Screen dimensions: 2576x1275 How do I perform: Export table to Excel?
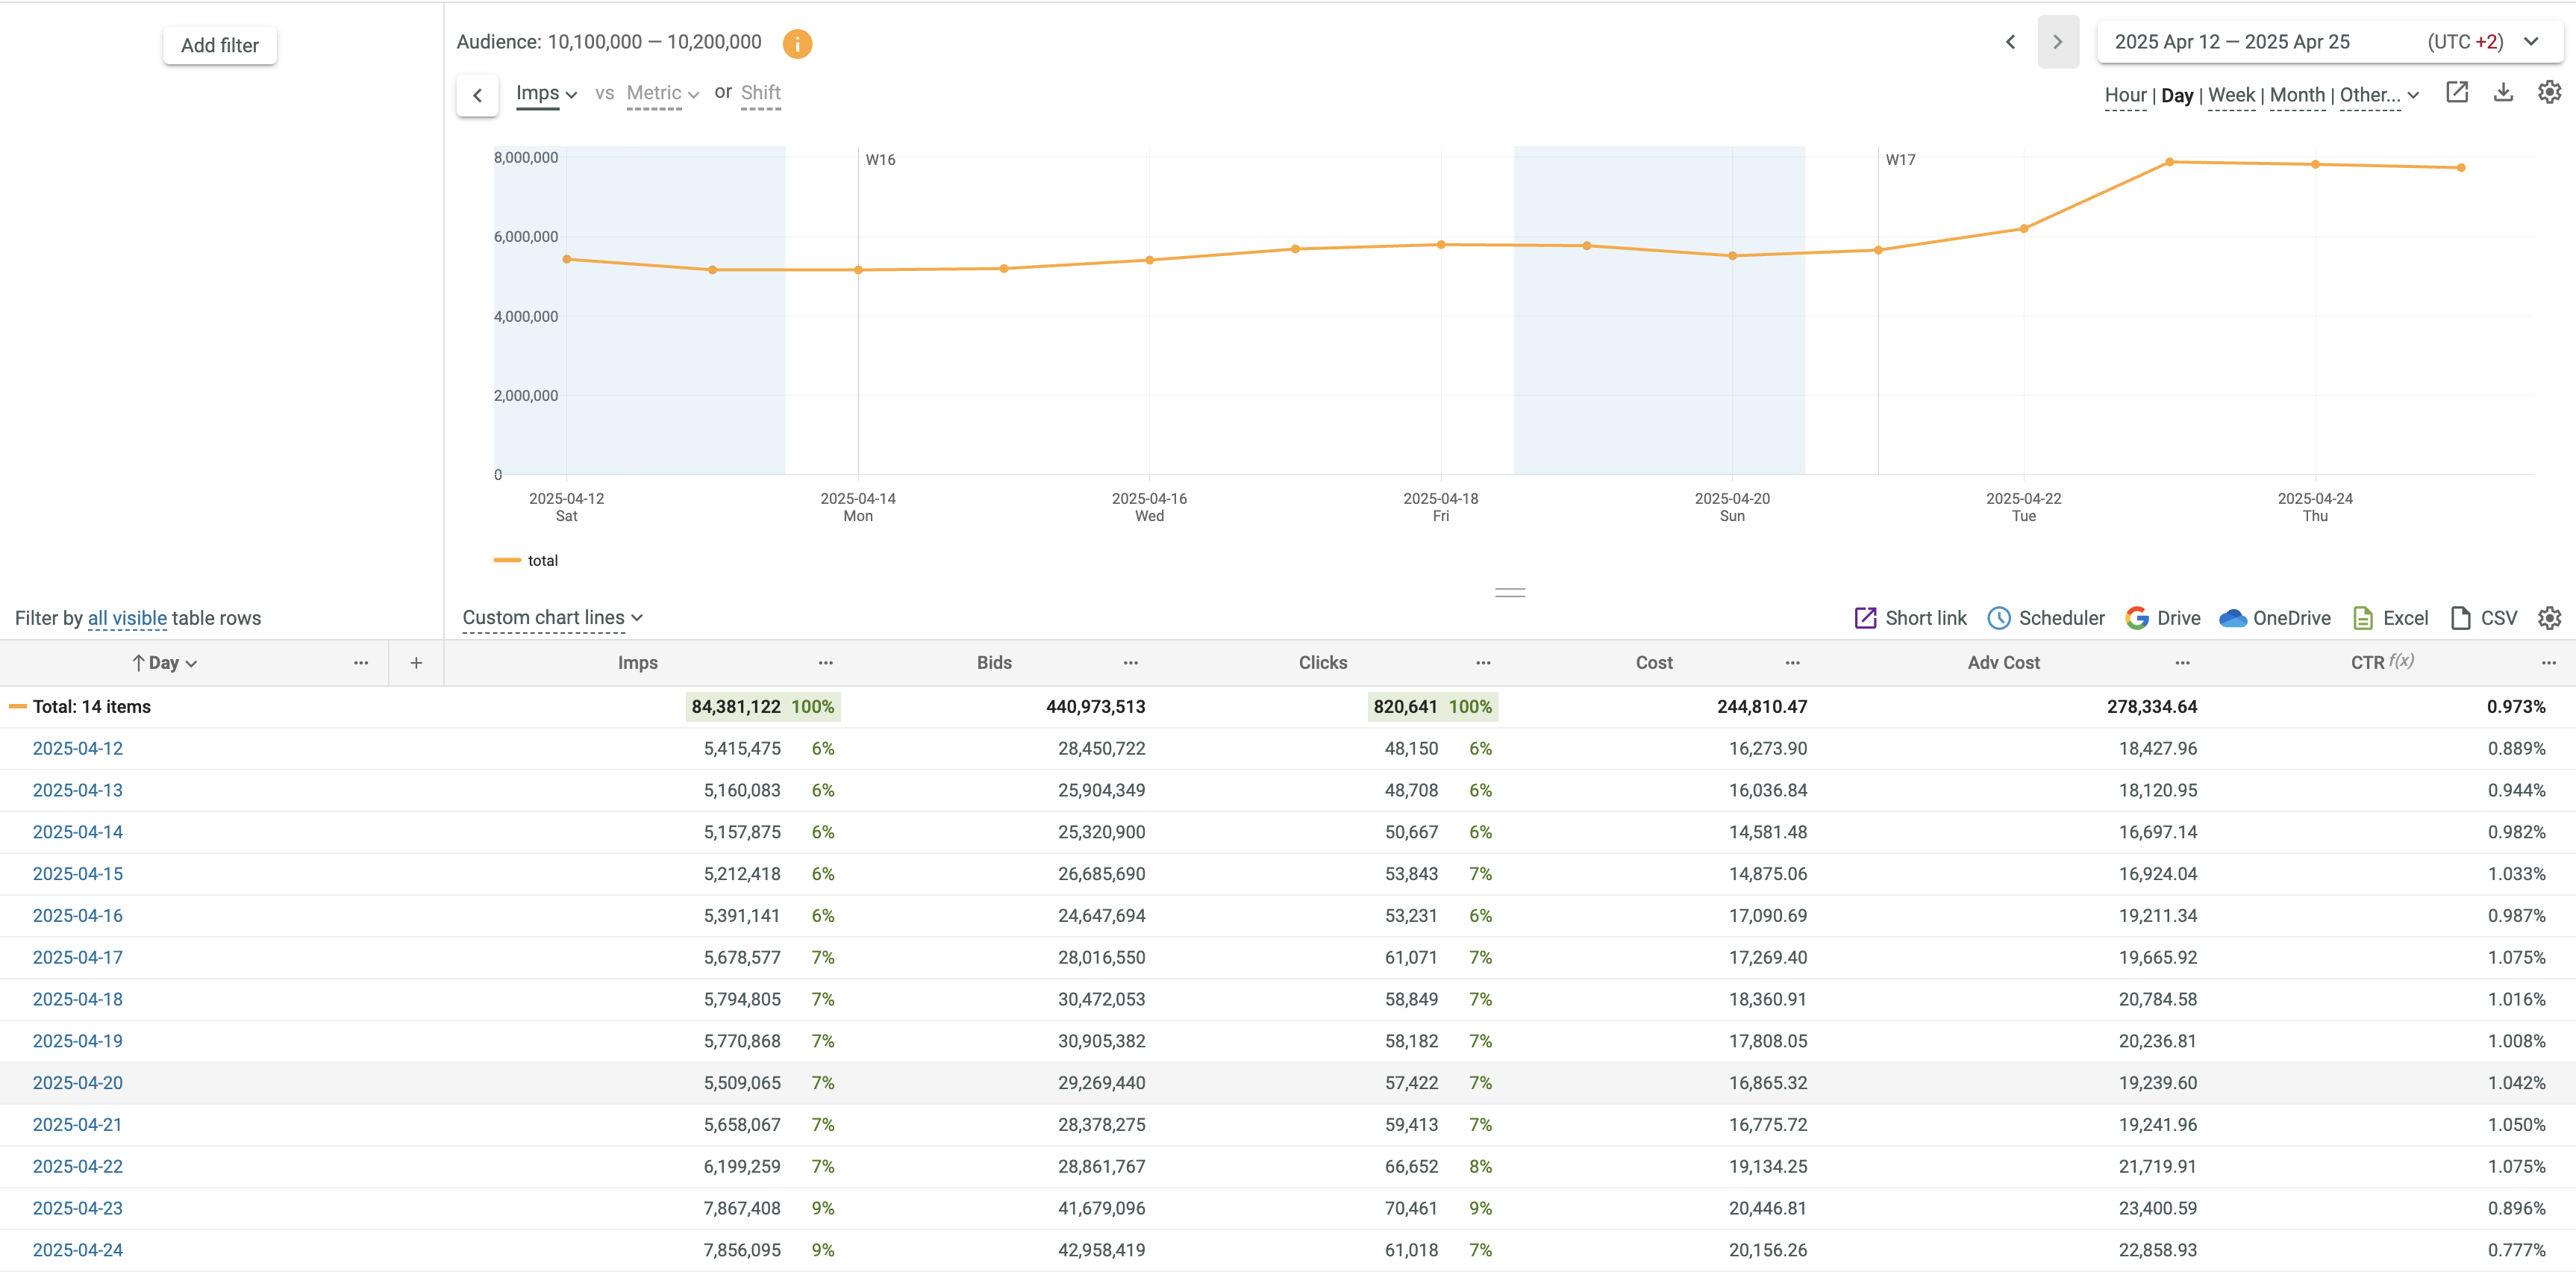pos(2390,618)
